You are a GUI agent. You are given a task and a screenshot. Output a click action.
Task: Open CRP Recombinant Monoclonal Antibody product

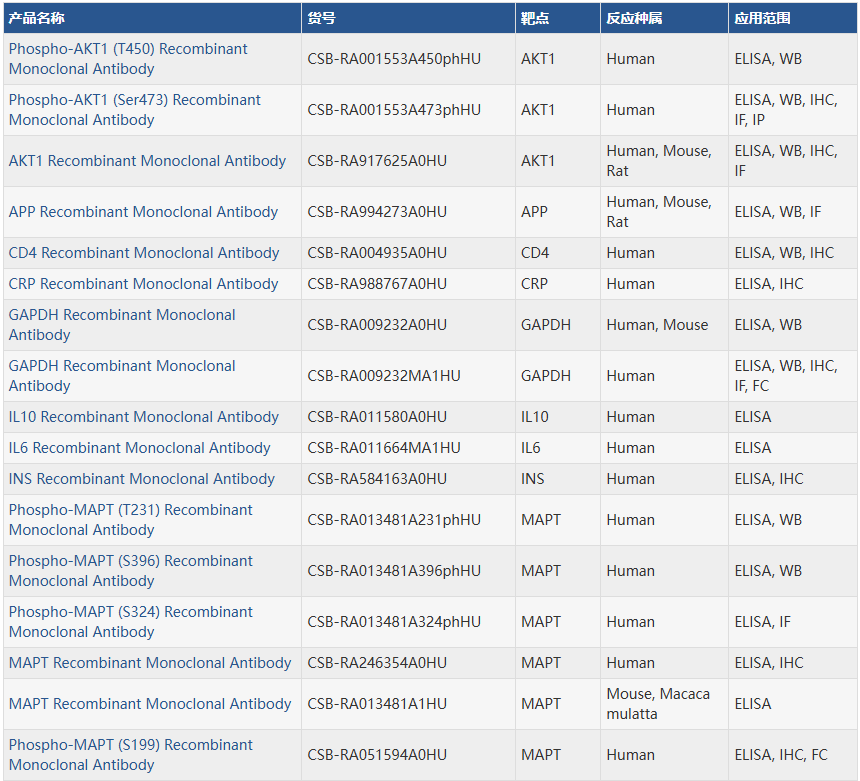coord(143,284)
